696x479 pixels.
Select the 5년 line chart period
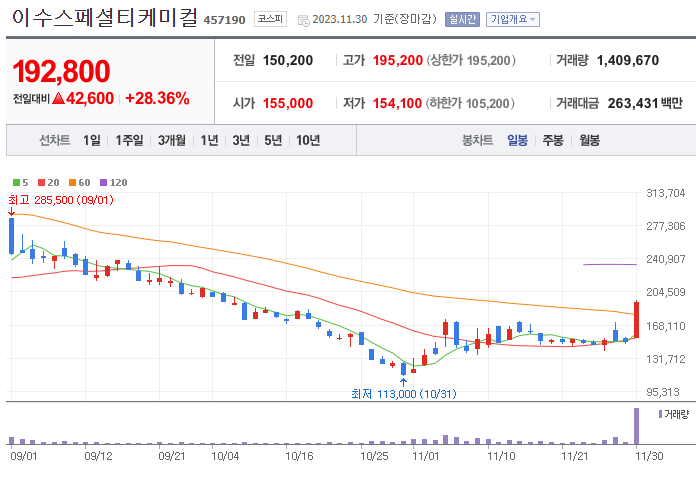[x=273, y=140]
